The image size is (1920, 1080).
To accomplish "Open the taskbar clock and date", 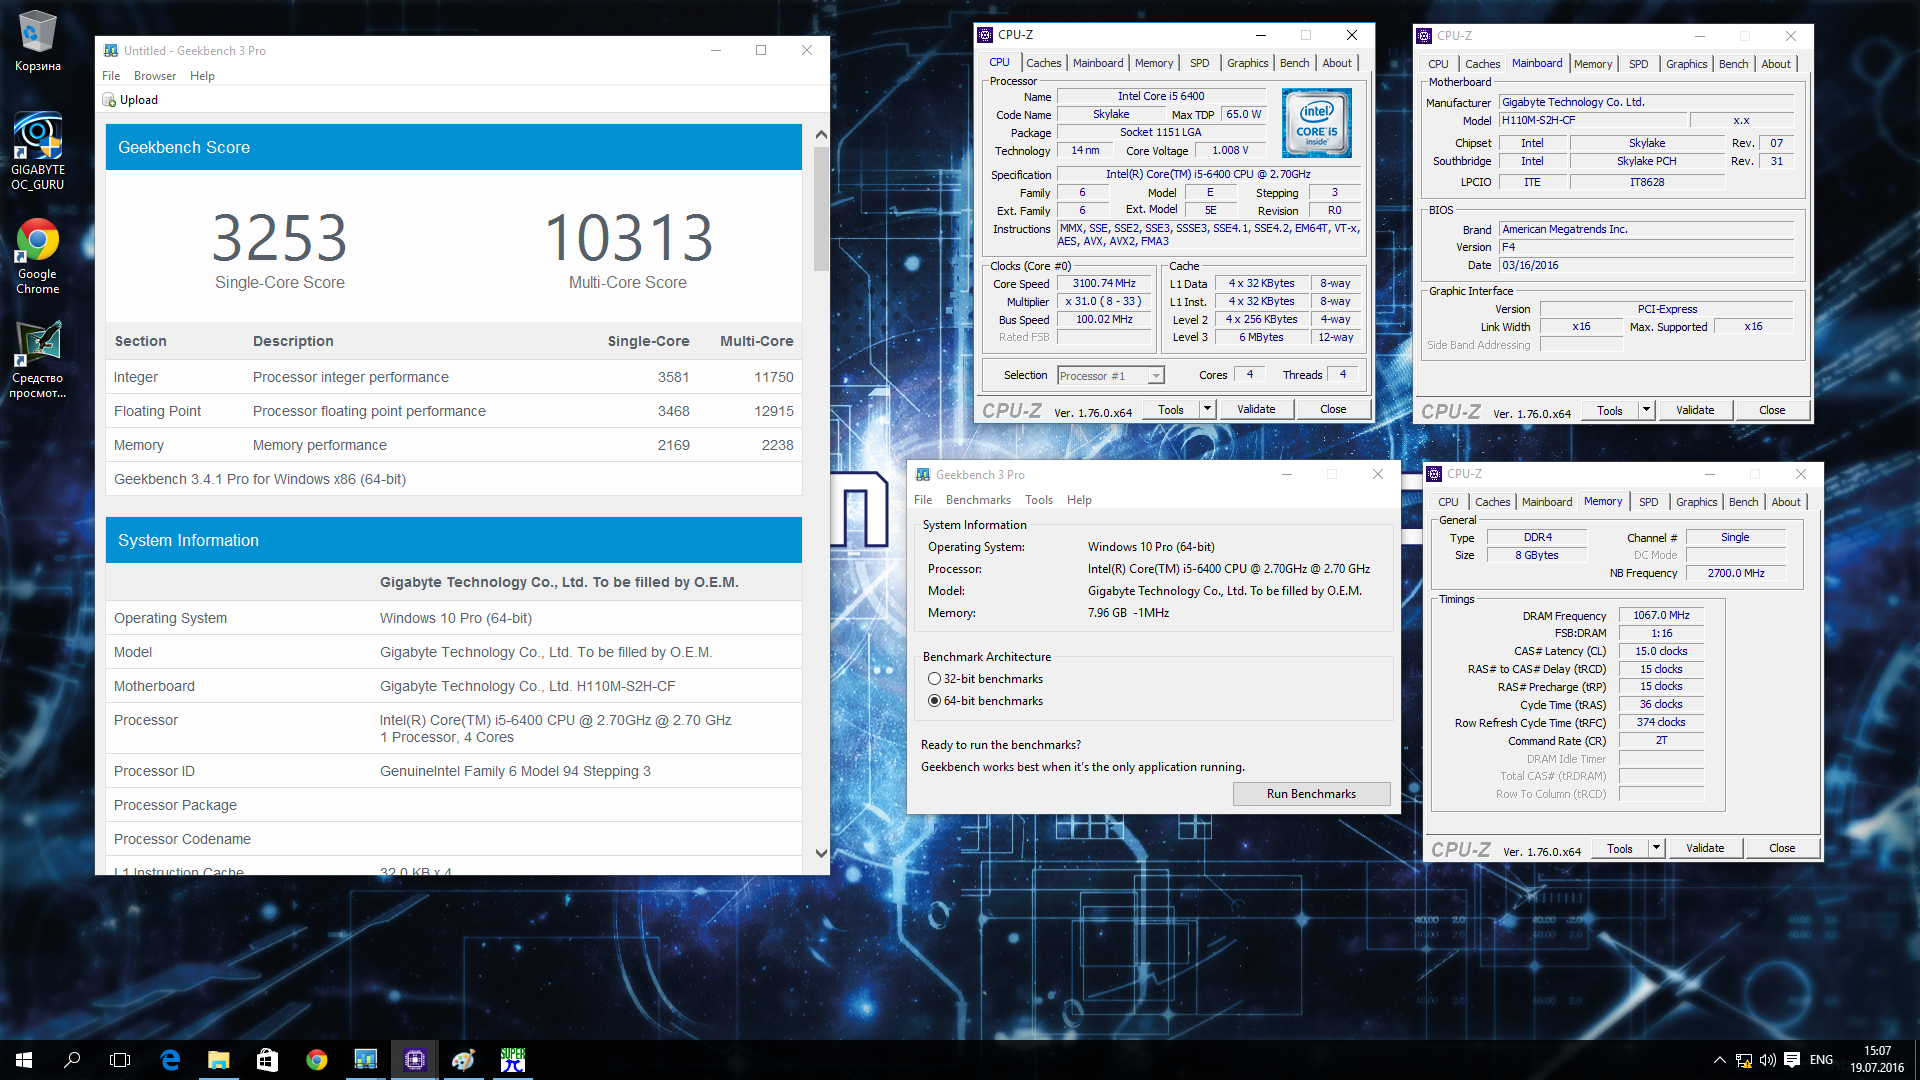I will pyautogui.click(x=1877, y=1060).
